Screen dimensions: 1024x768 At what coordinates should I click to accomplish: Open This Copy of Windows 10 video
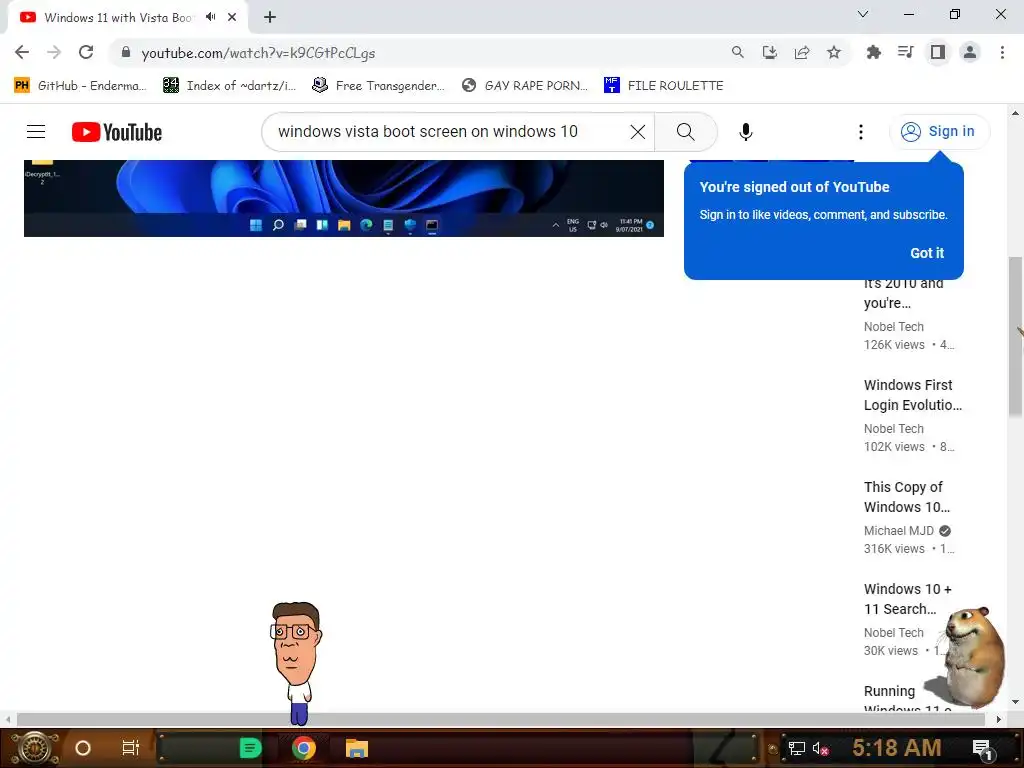click(x=906, y=497)
